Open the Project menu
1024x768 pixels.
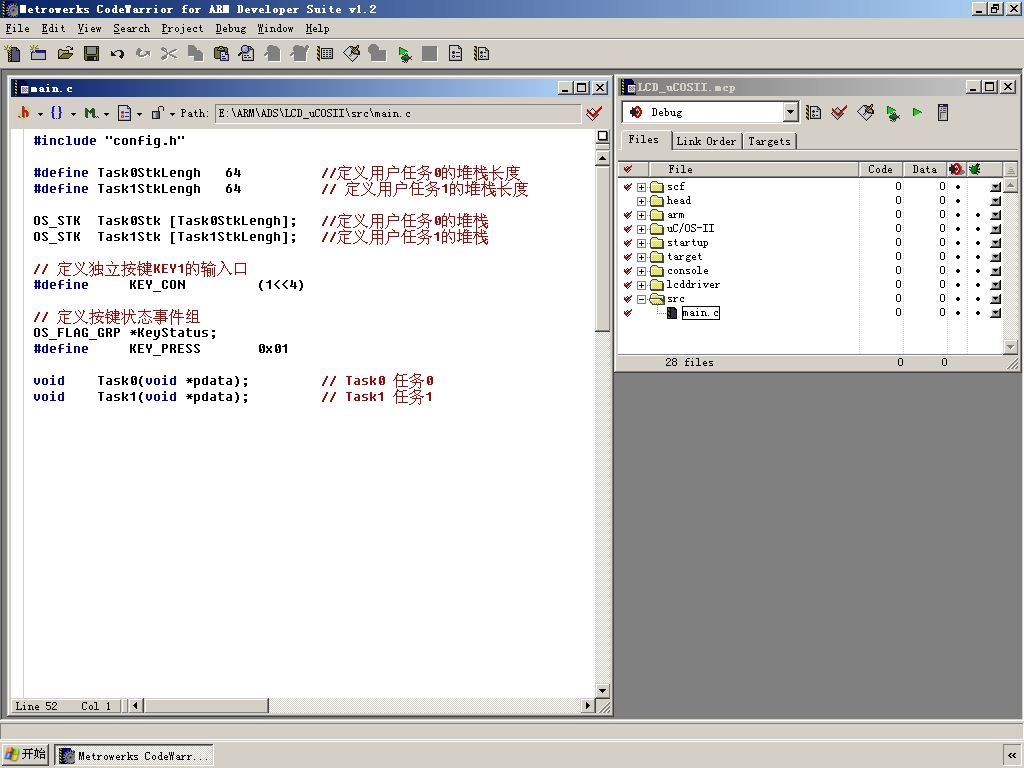(x=182, y=28)
